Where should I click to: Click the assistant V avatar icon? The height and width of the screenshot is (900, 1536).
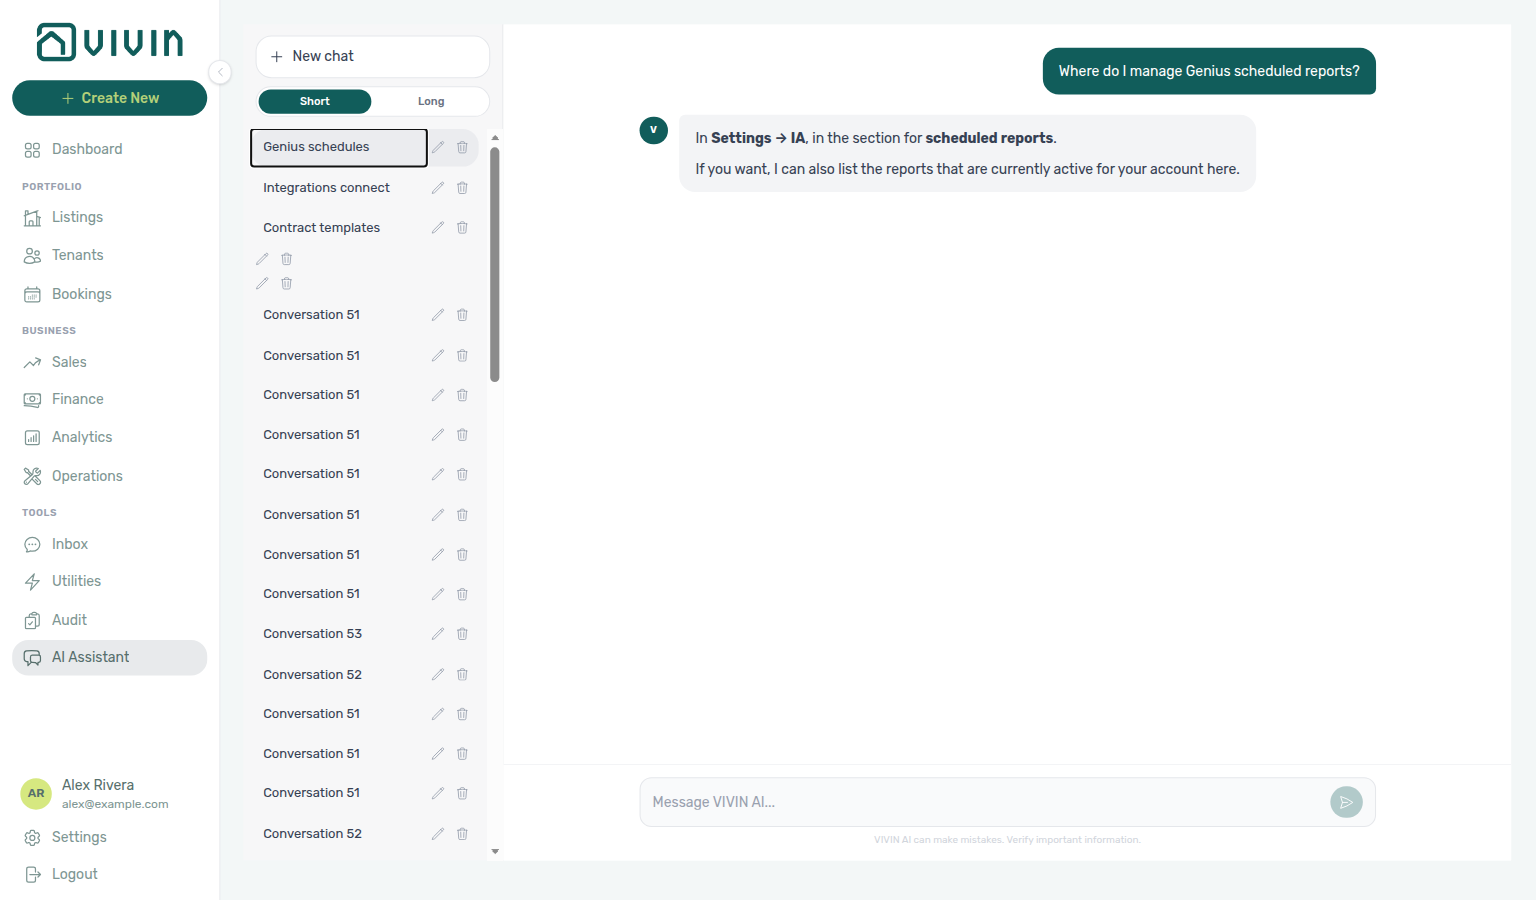click(653, 130)
